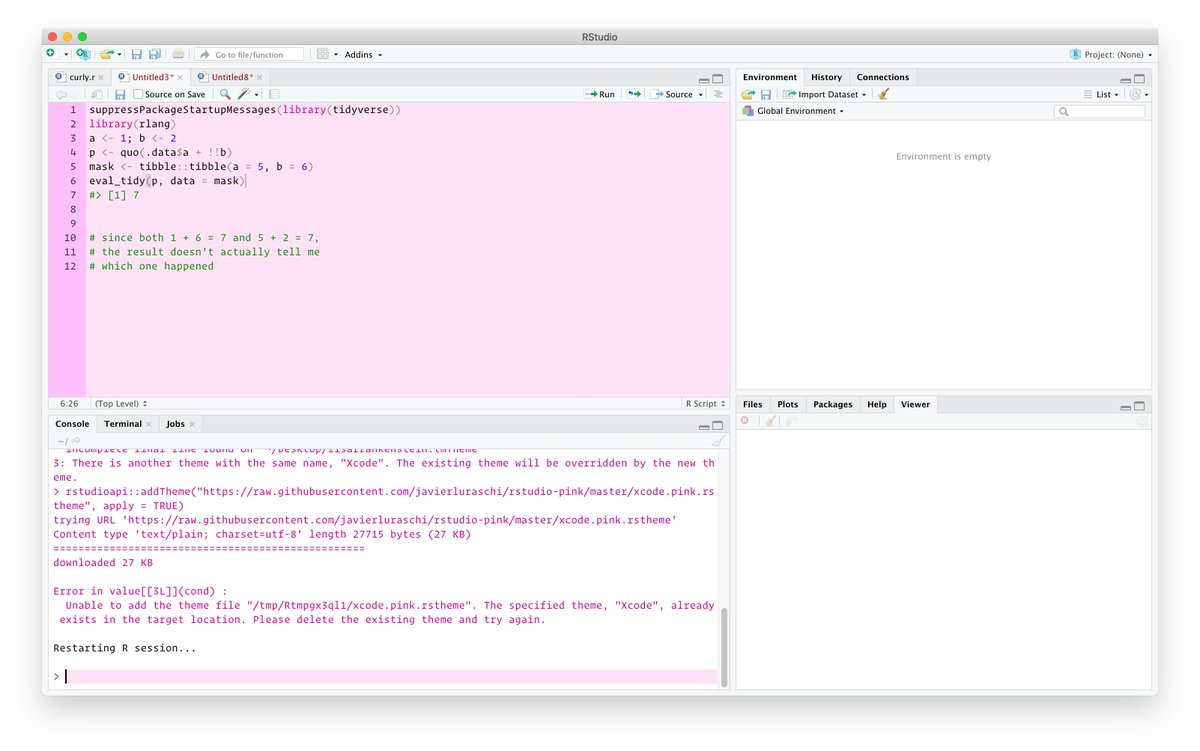Show the document outline

pos(718,94)
